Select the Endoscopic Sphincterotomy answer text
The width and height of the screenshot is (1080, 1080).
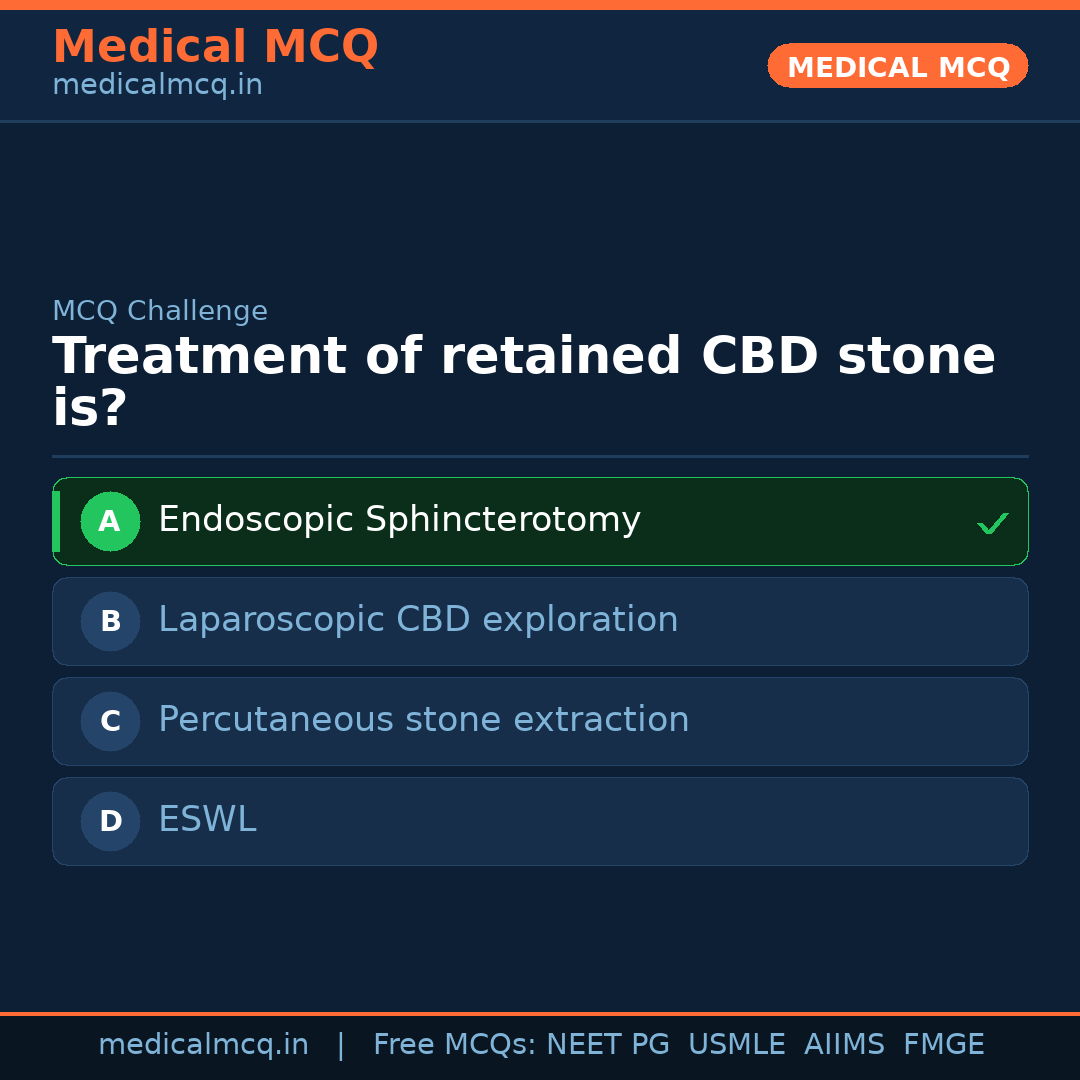pyautogui.click(x=399, y=520)
